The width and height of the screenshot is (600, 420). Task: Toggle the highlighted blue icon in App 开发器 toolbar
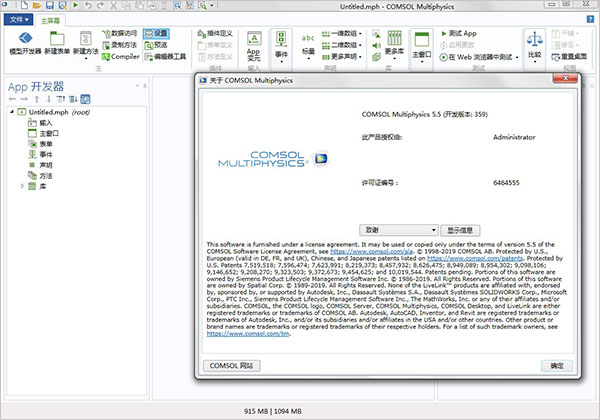pos(85,99)
